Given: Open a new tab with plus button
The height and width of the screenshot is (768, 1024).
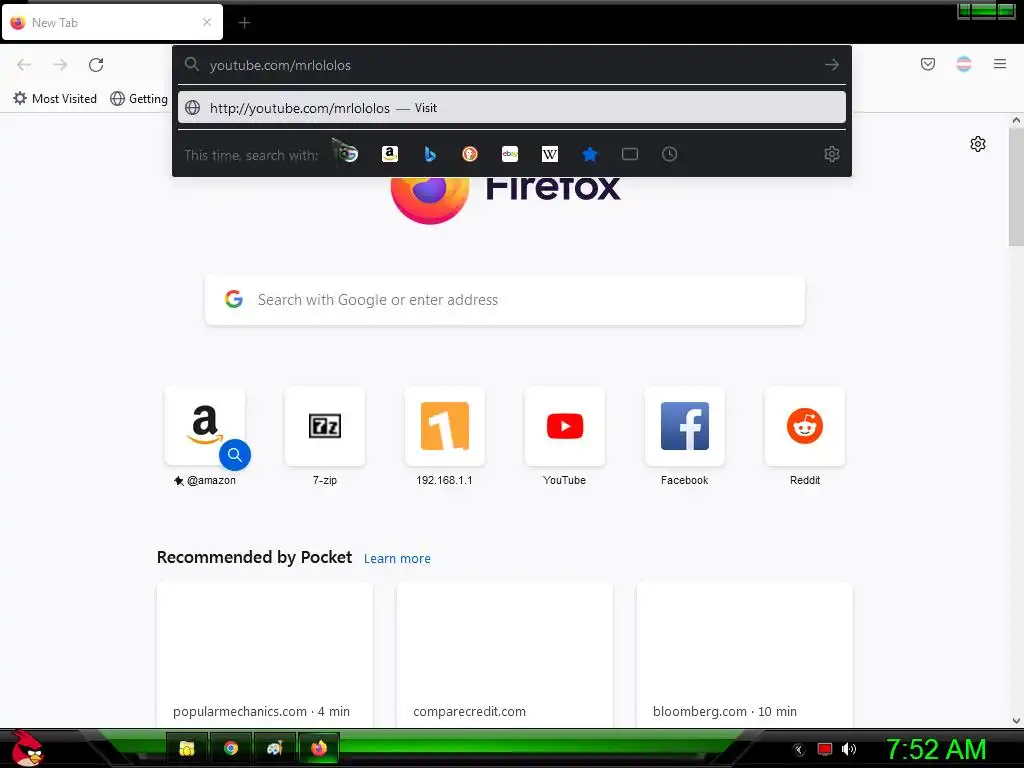Looking at the screenshot, I should coord(244,23).
